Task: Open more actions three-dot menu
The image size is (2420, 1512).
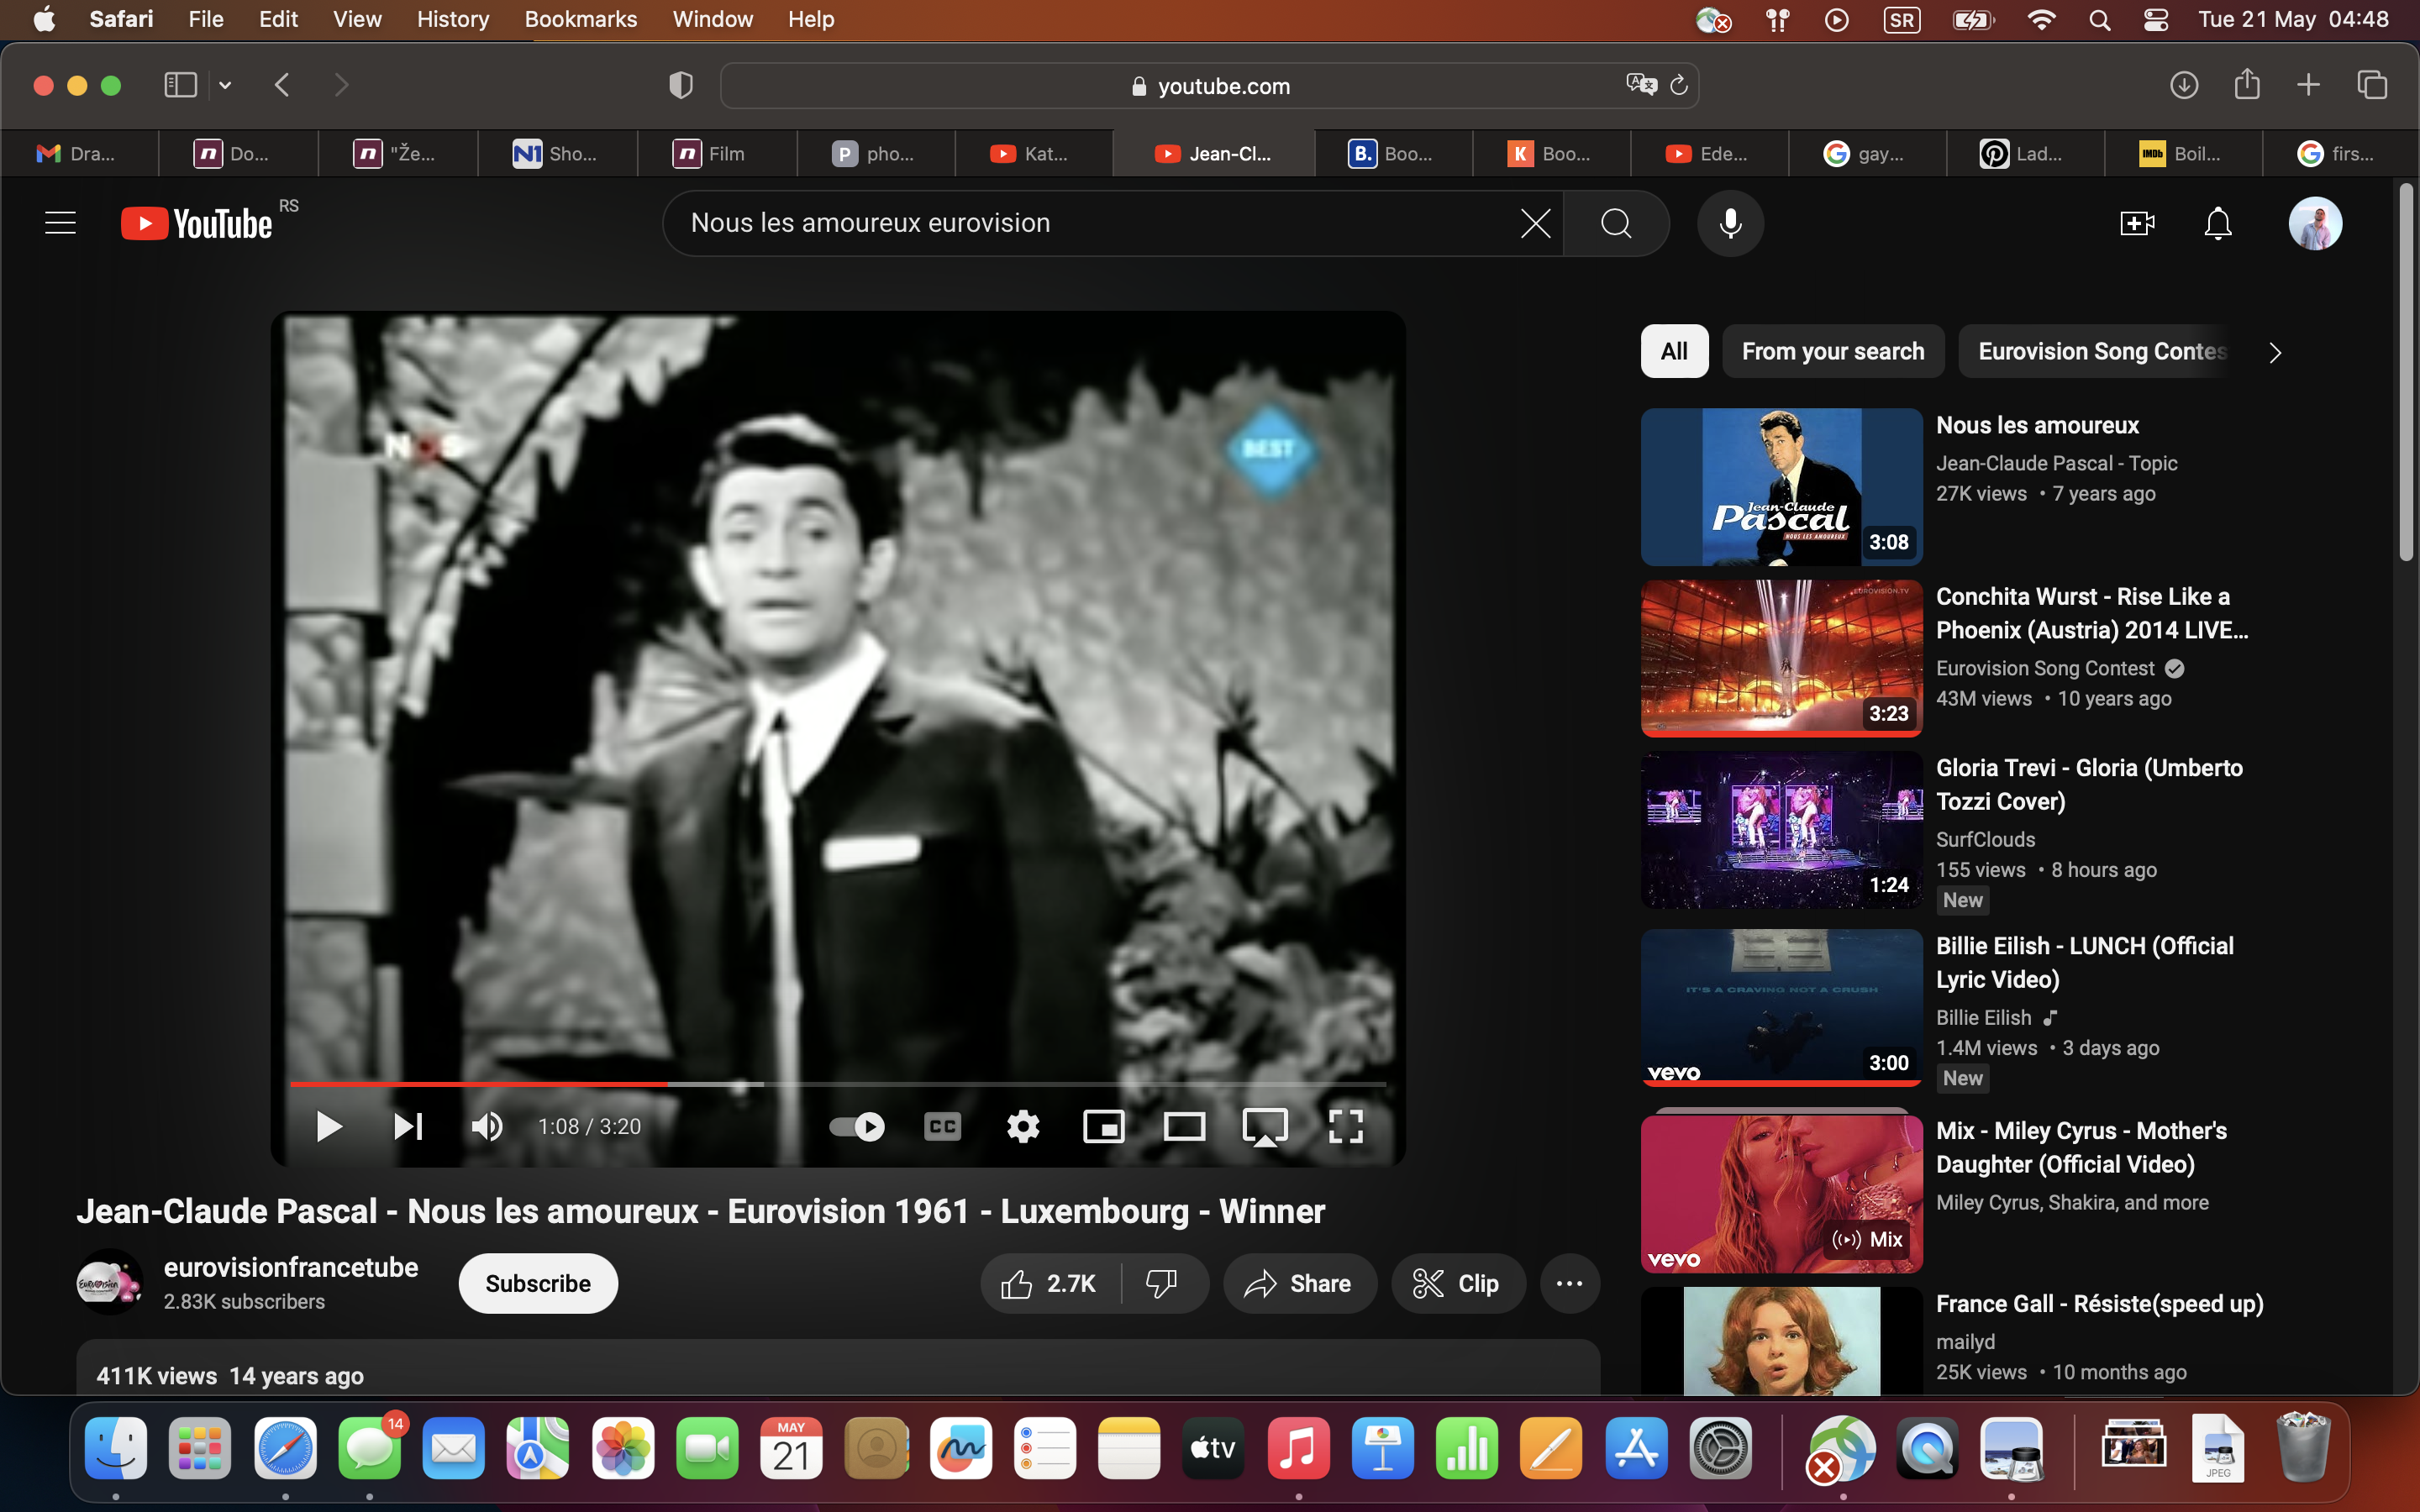Action: pyautogui.click(x=1569, y=1284)
